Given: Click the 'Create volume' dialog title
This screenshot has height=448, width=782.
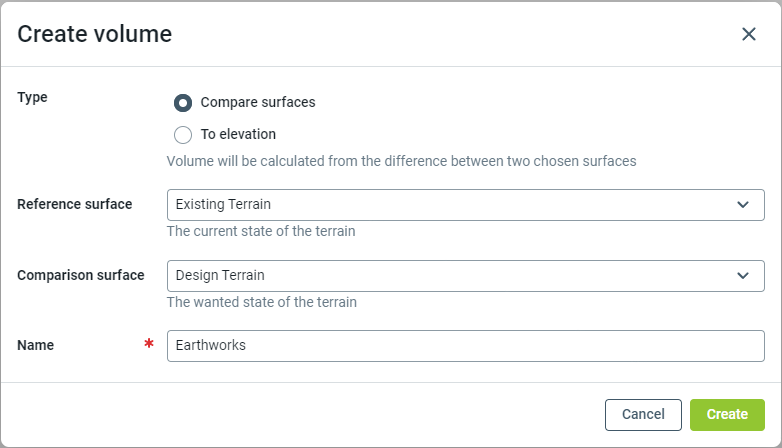Looking at the screenshot, I should point(95,34).
